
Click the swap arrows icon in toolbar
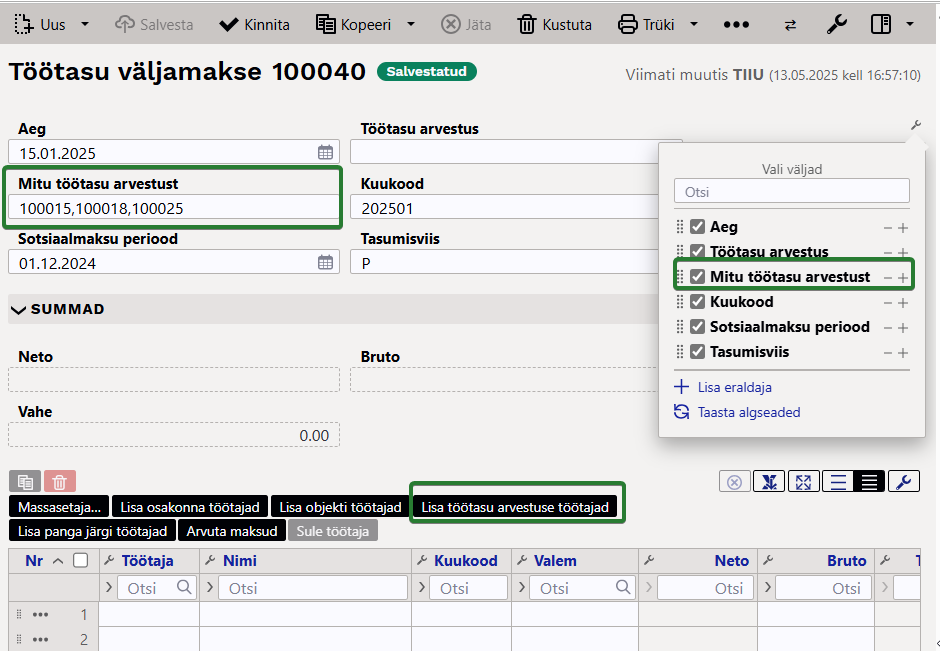(790, 25)
